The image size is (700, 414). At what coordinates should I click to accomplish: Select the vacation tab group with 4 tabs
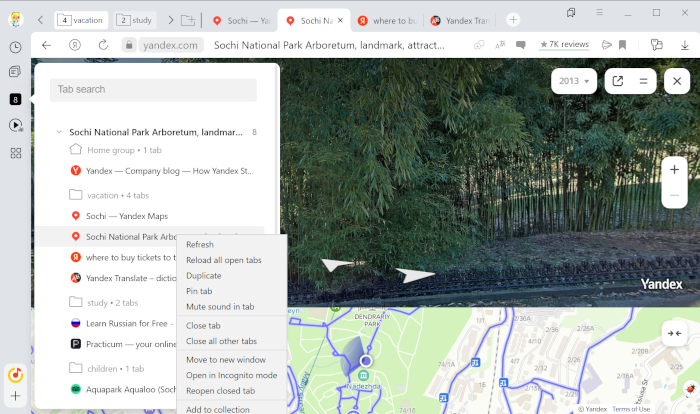pyautogui.click(x=81, y=20)
